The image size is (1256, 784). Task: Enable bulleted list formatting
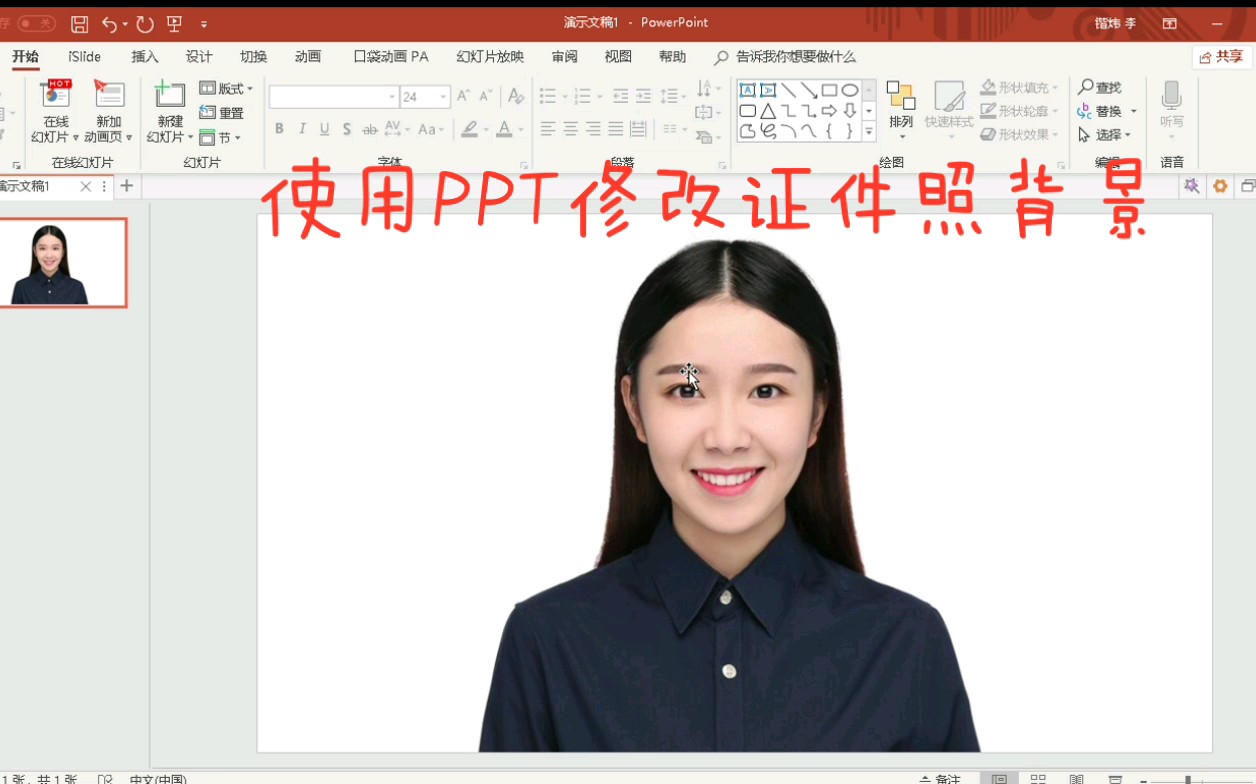(547, 96)
